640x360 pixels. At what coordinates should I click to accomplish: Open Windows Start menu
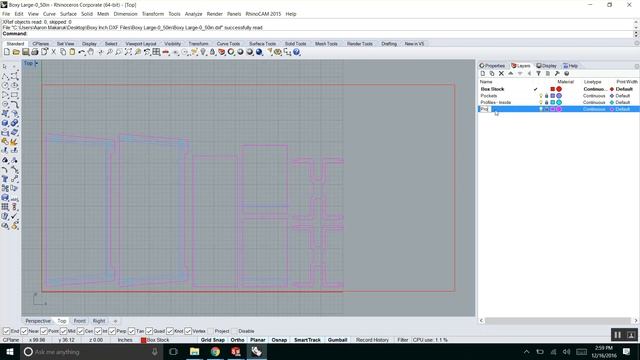click(10, 351)
